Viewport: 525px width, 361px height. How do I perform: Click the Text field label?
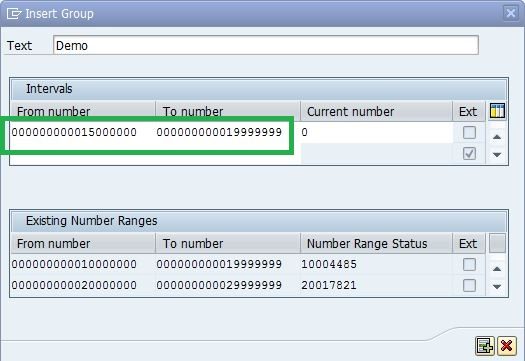click(x=19, y=46)
